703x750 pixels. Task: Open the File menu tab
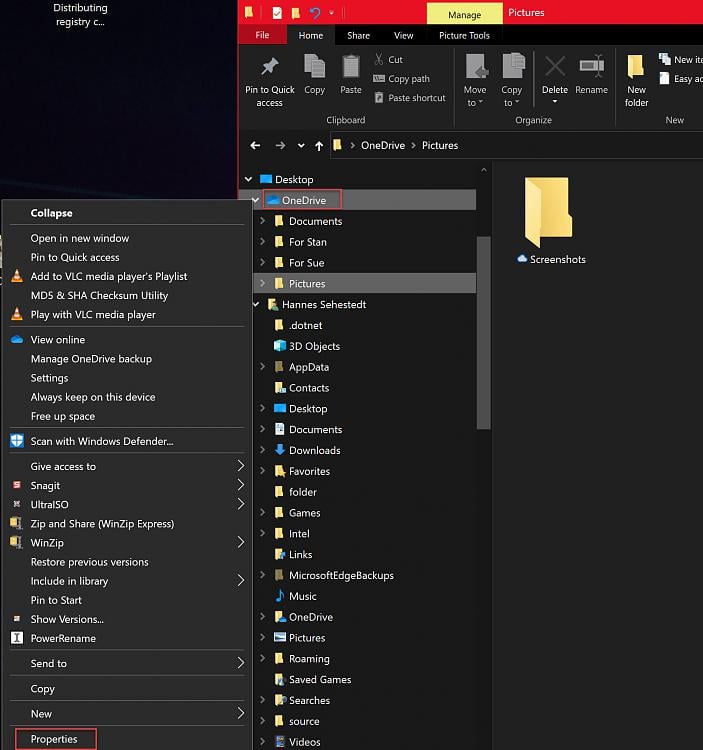click(262, 35)
